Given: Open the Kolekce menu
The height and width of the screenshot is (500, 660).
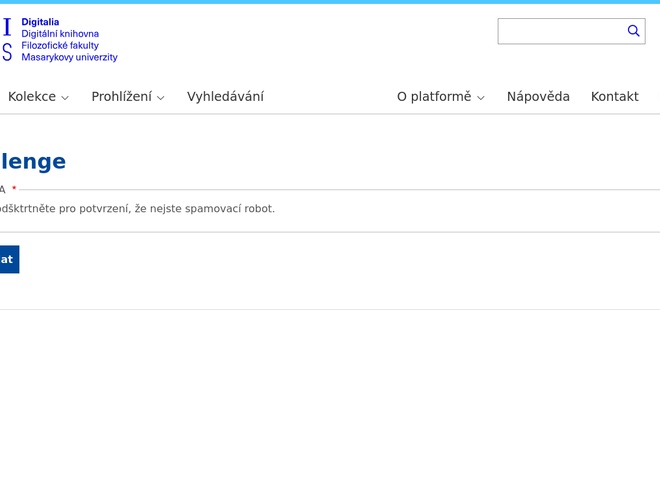Looking at the screenshot, I should [x=31, y=97].
